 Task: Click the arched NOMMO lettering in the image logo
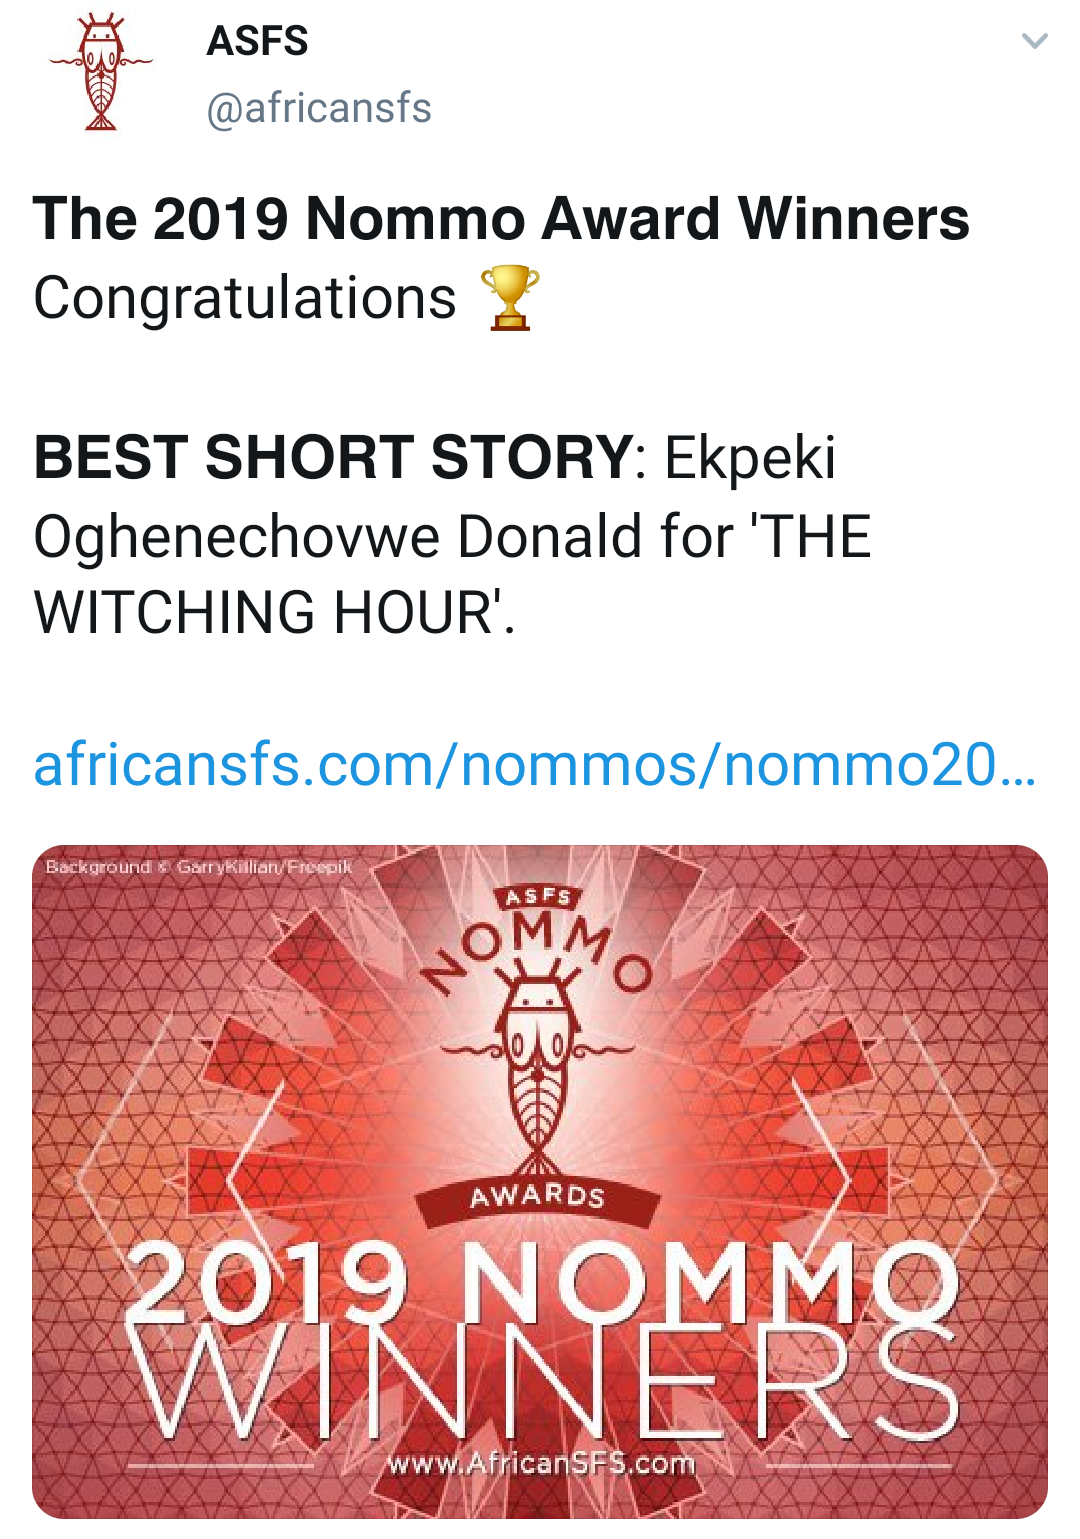pyautogui.click(x=538, y=945)
